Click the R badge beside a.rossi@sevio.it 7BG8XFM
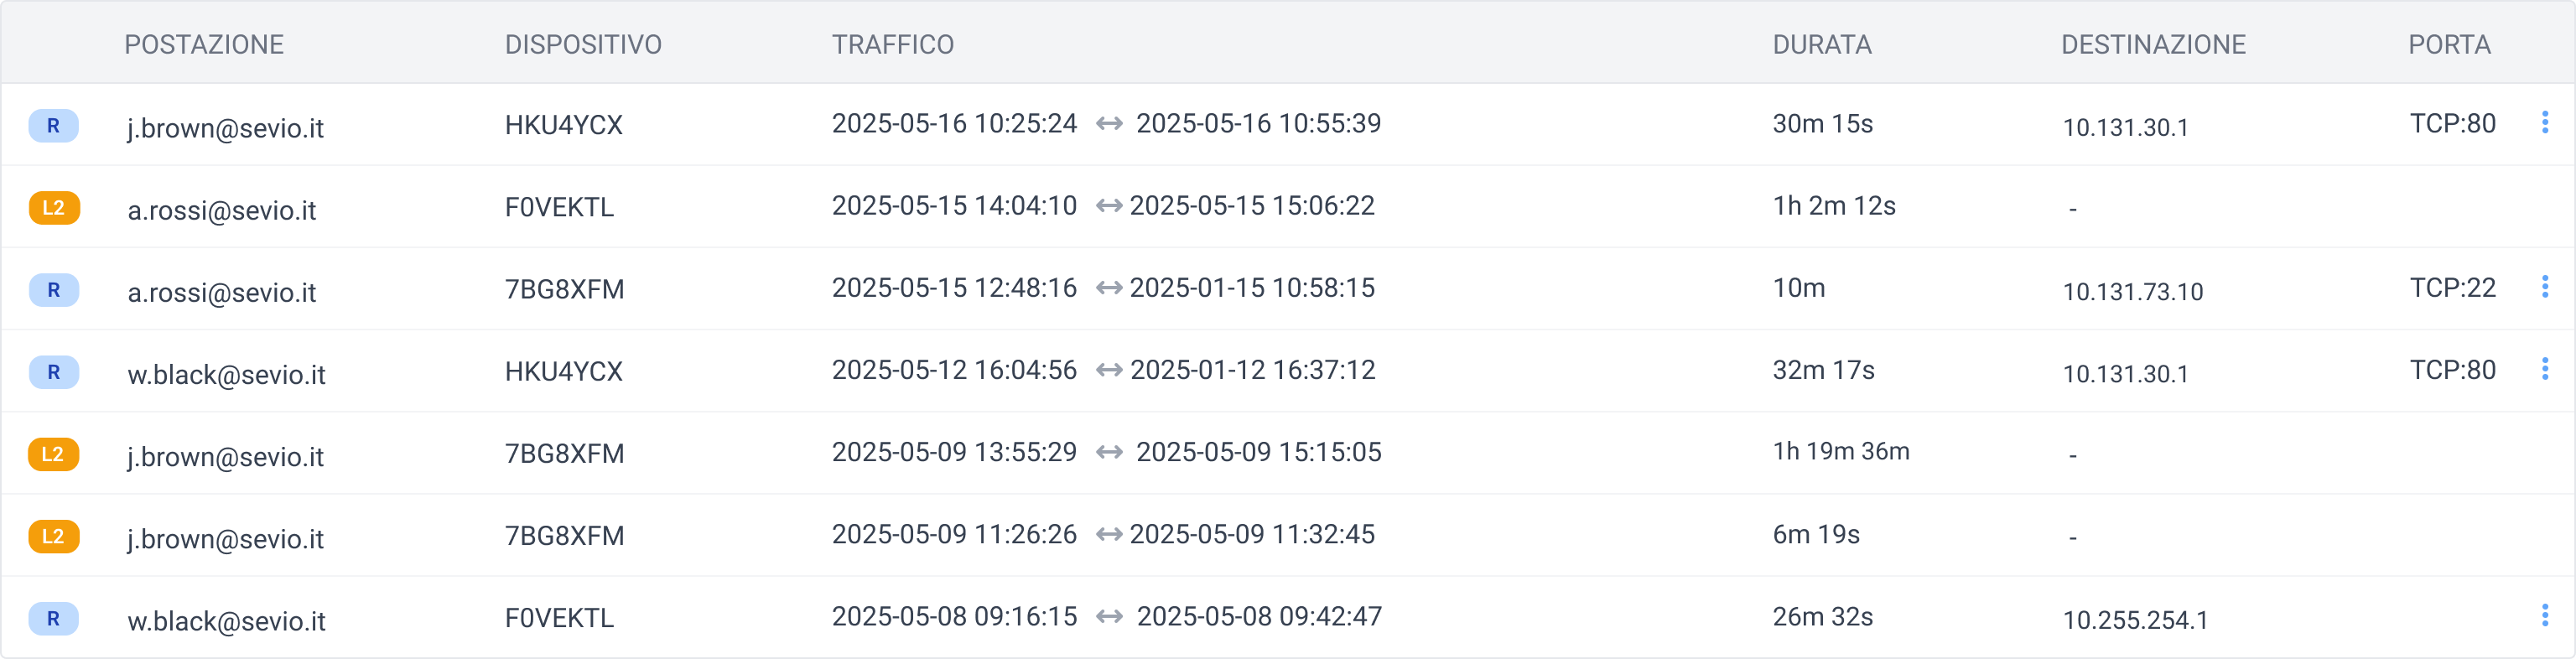 [x=54, y=290]
